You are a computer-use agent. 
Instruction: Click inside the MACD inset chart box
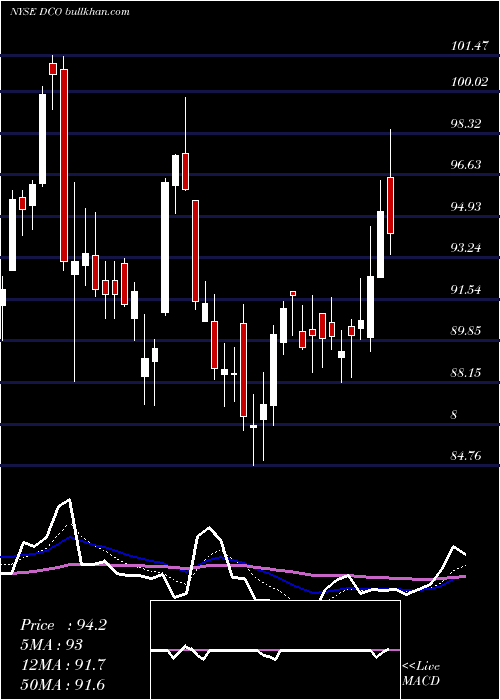(275, 650)
